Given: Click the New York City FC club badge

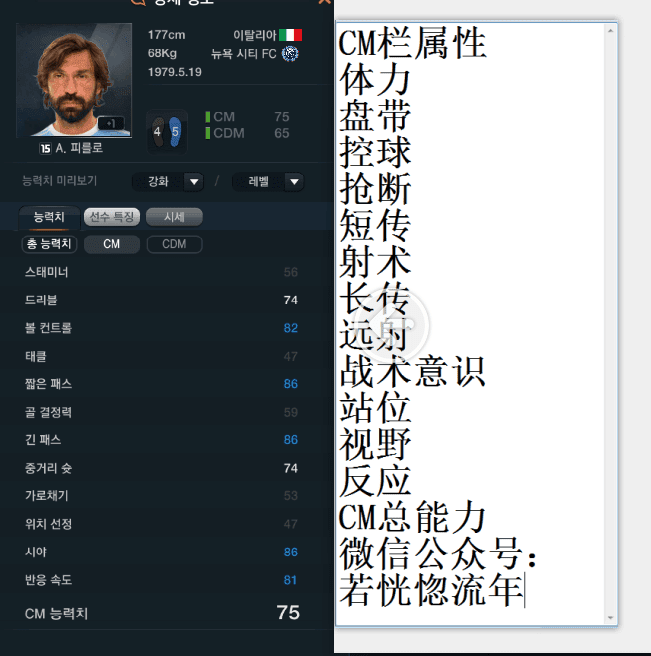Looking at the screenshot, I should point(290,54).
